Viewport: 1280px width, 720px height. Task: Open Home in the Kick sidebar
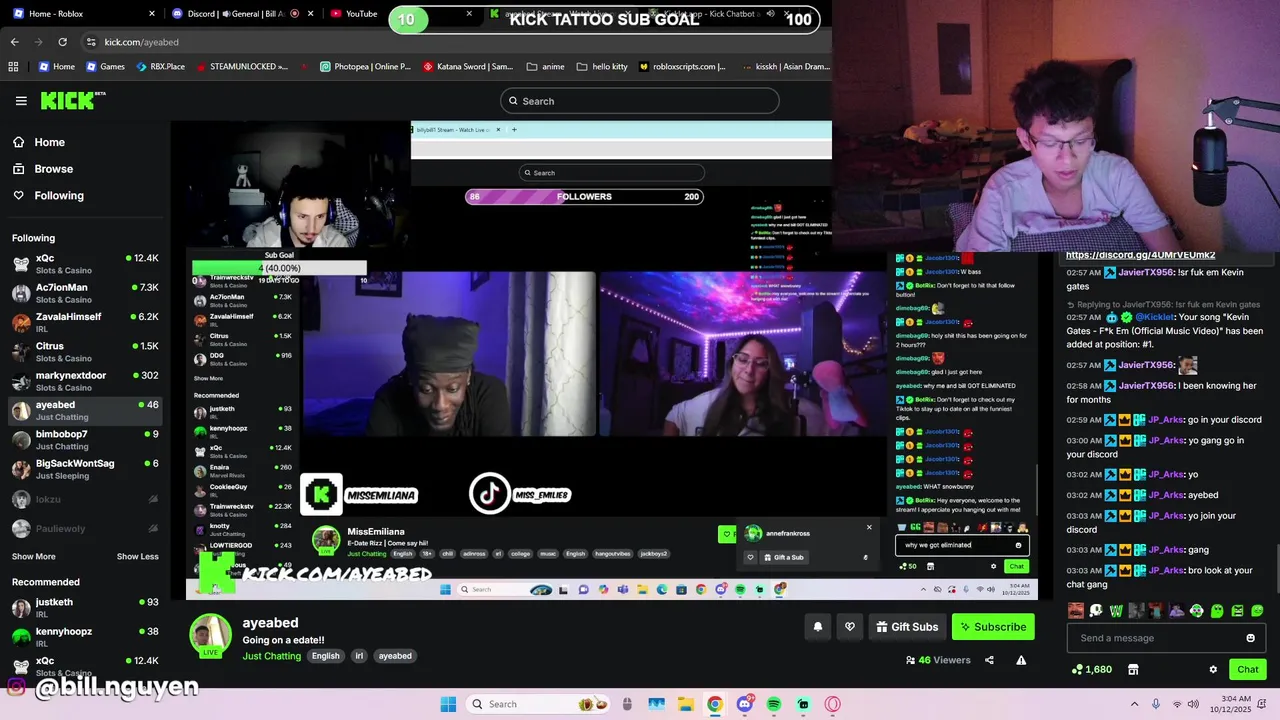(x=39, y=142)
